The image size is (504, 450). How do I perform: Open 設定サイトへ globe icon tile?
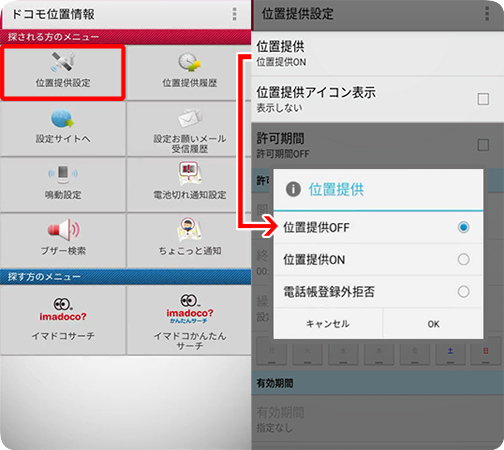coord(63,129)
